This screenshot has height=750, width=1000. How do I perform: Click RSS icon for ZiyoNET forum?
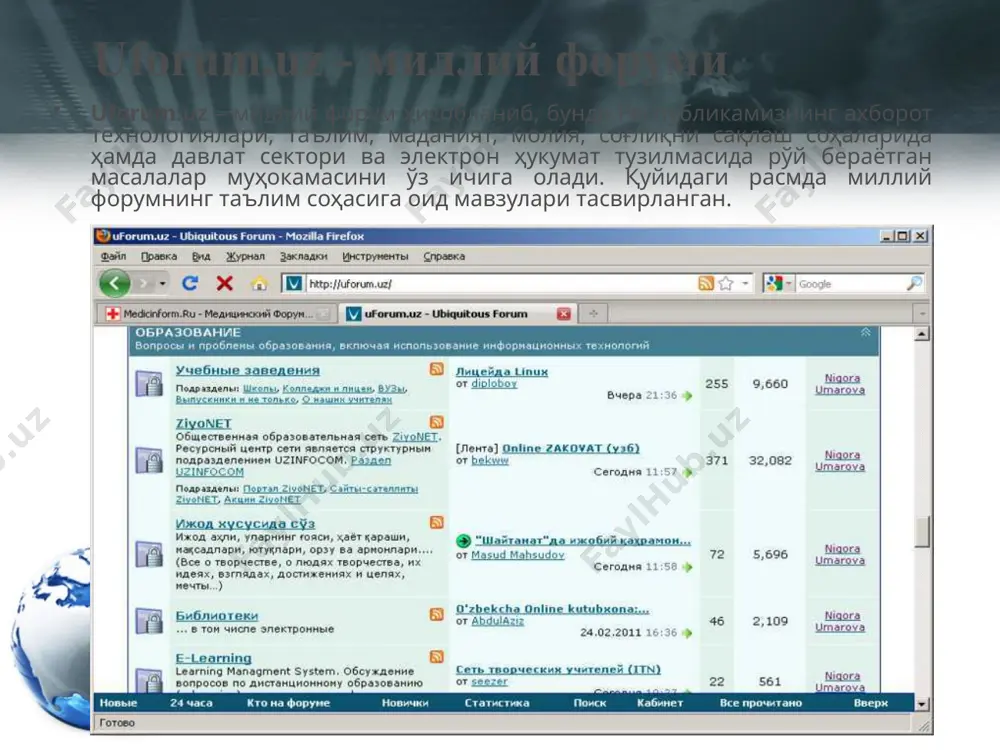[436, 422]
